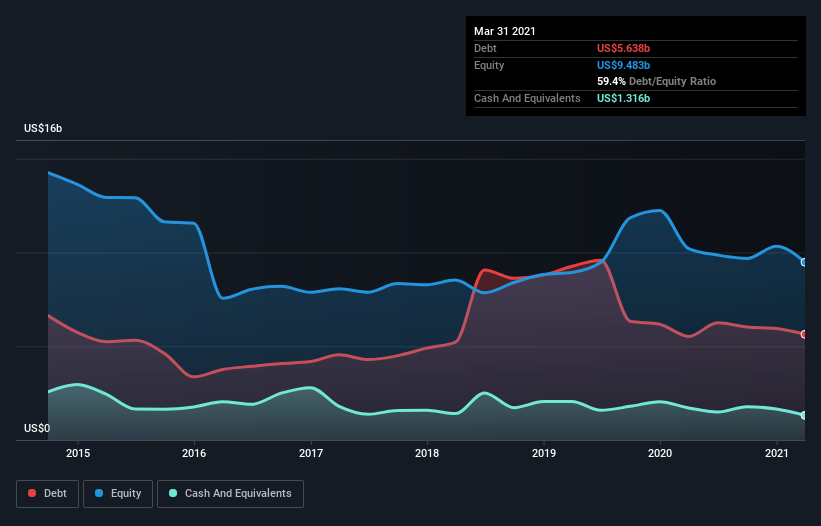Click the US$9.483b equity value

click(x=624, y=65)
